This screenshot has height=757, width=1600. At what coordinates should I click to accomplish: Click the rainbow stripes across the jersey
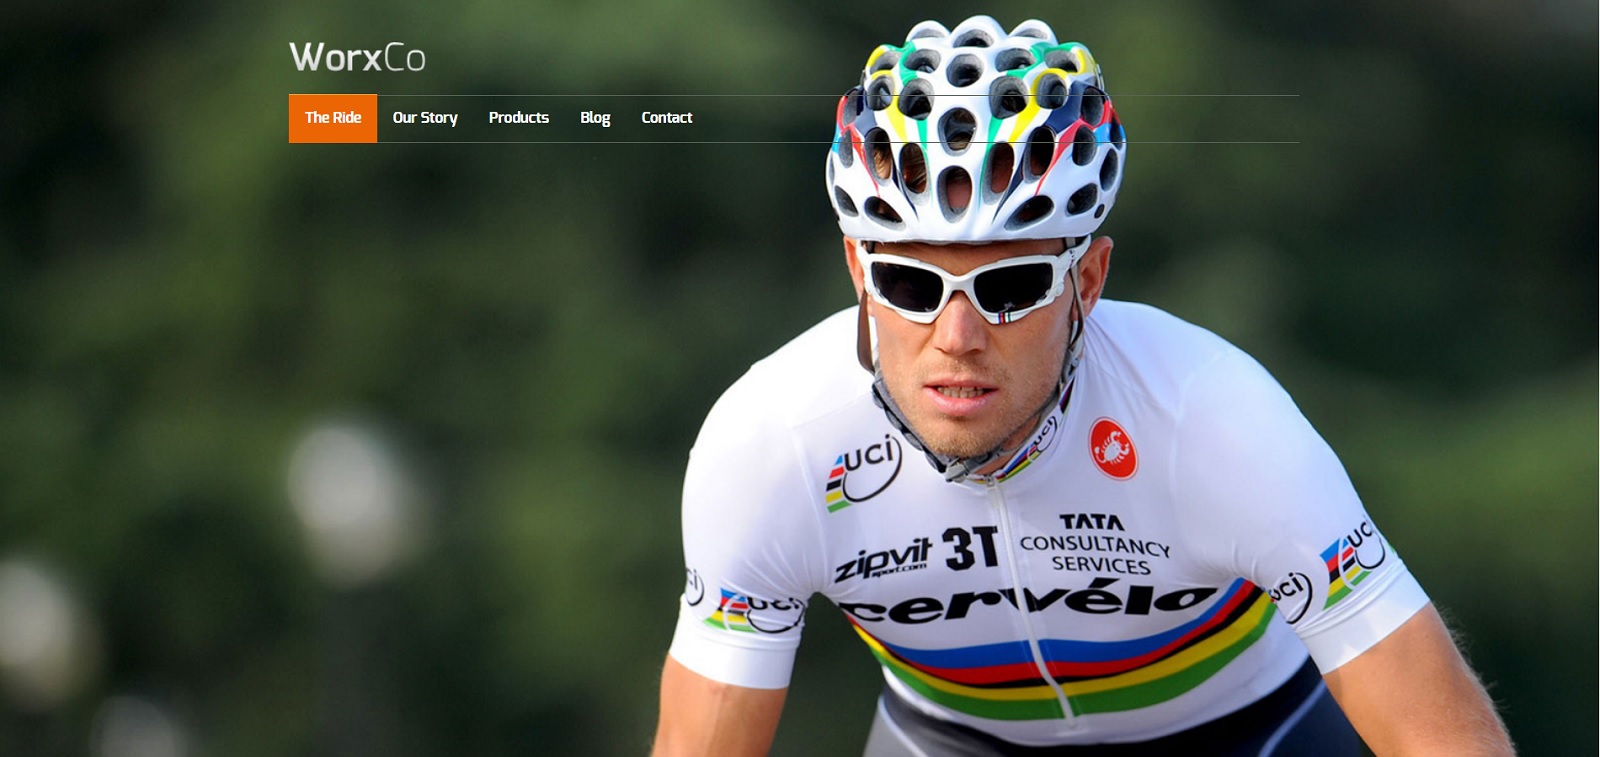tap(1060, 665)
